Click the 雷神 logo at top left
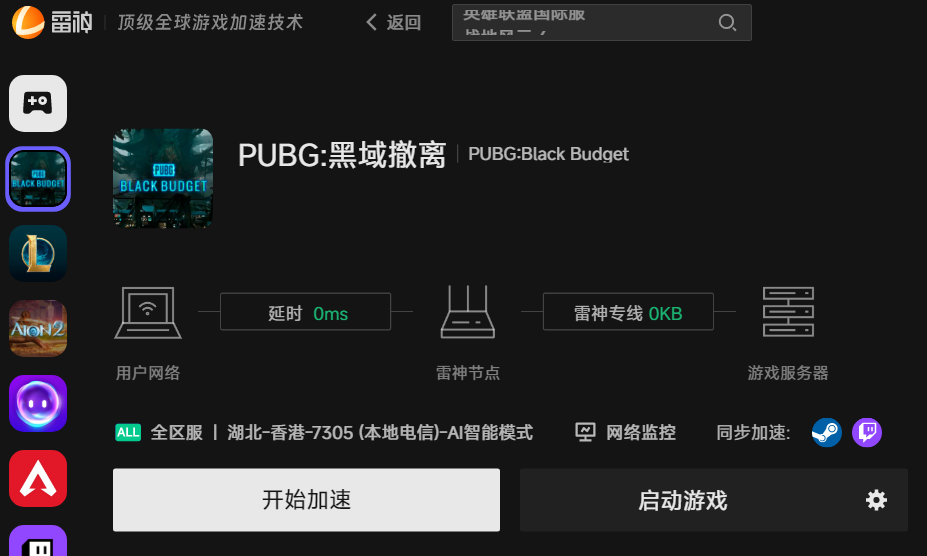The width and height of the screenshot is (927, 556). point(52,22)
